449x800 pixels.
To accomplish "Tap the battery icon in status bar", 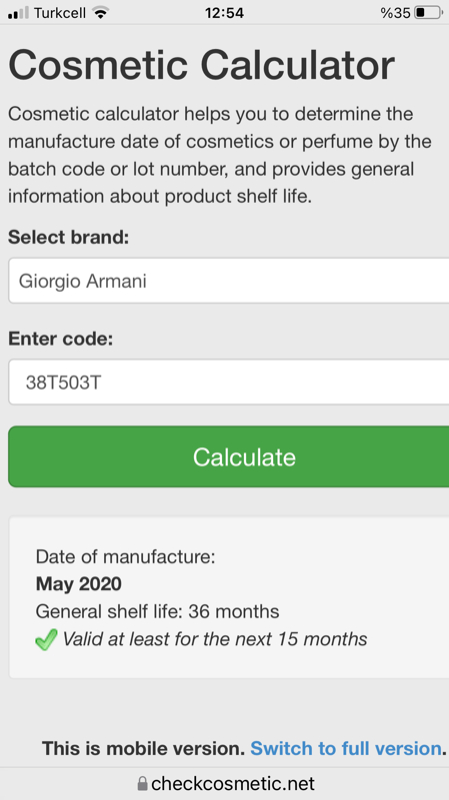I will point(428,13).
